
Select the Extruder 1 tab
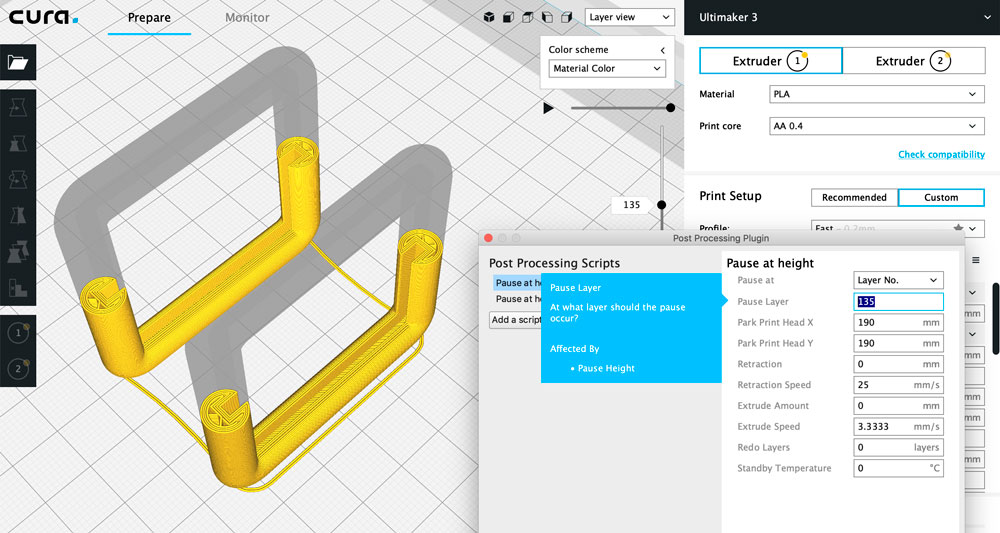click(770, 61)
